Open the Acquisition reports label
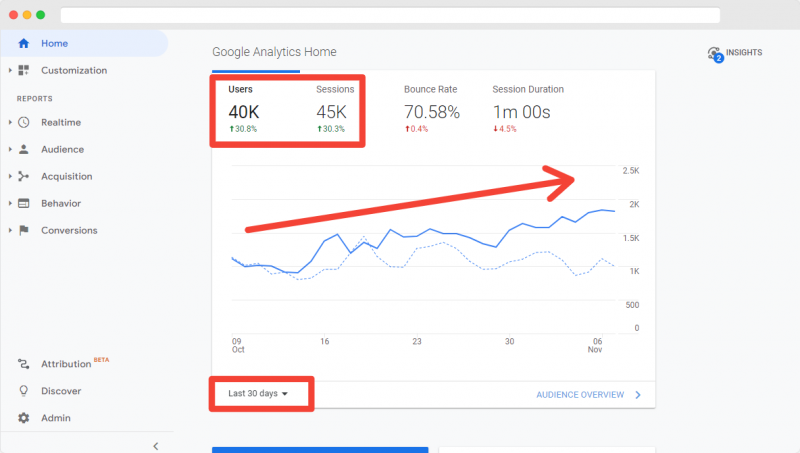Image resolution: width=800 pixels, height=453 pixels. click(66, 177)
